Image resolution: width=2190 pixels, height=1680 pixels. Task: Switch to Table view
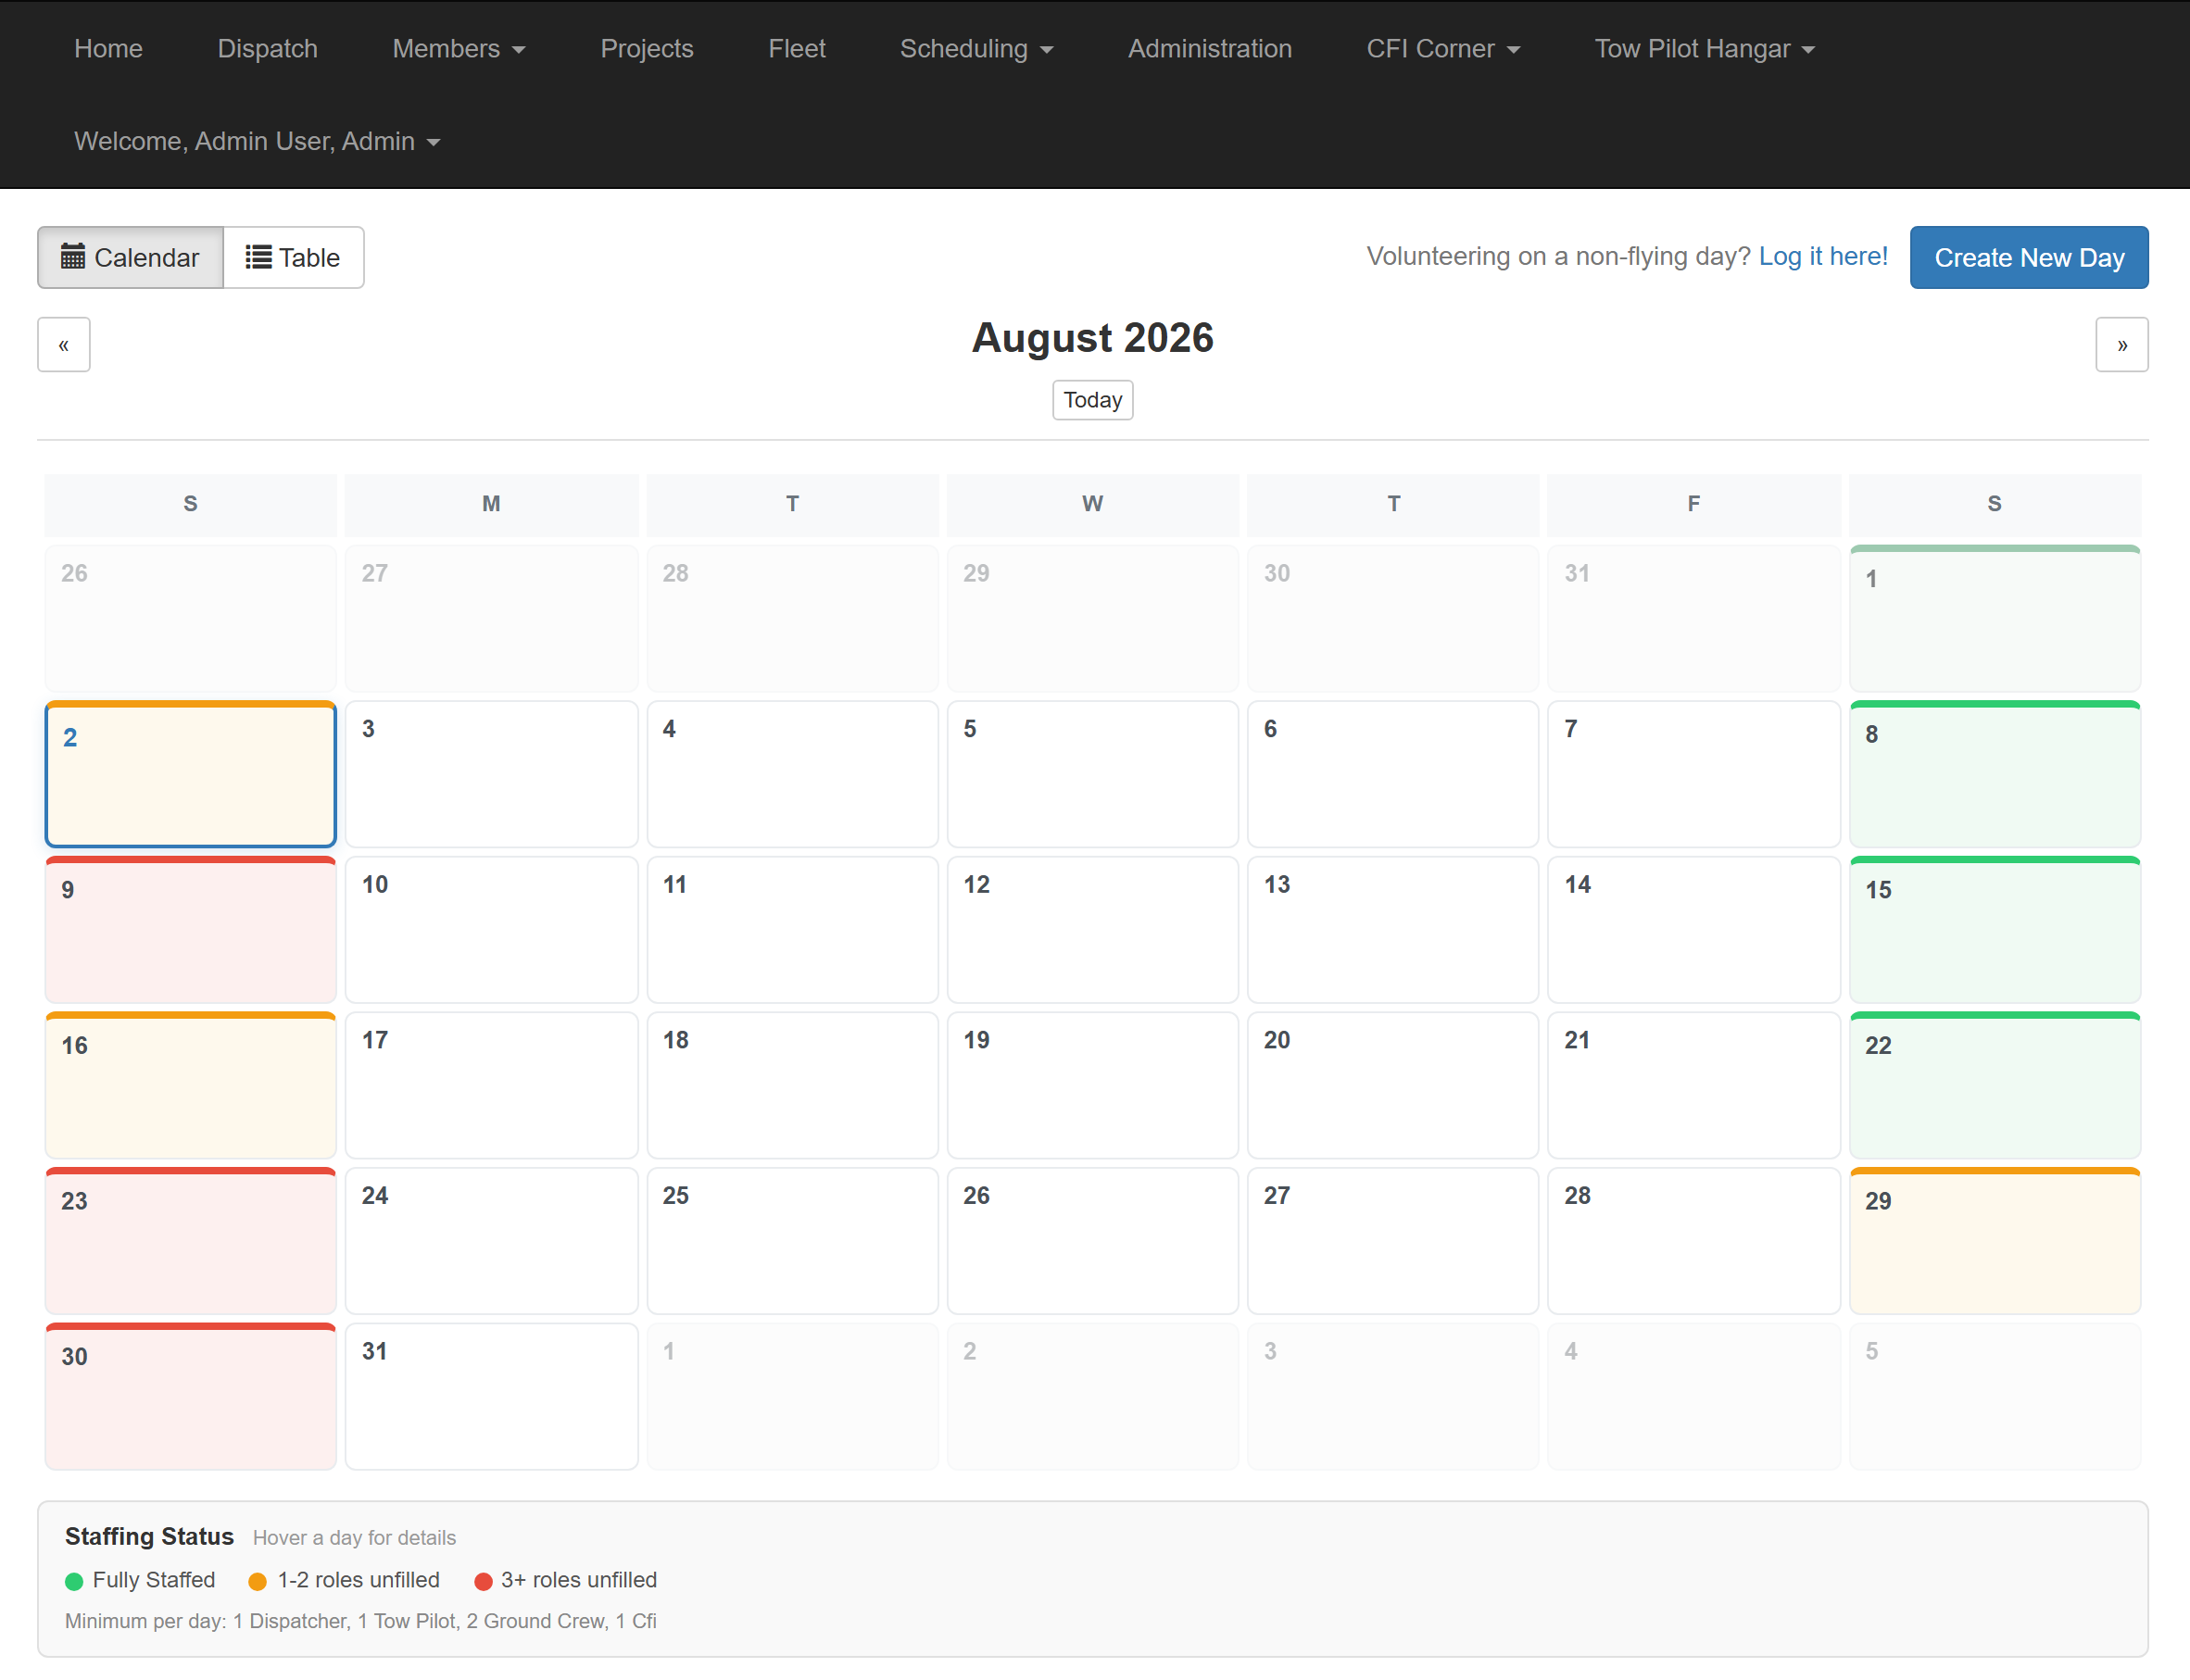(x=293, y=257)
